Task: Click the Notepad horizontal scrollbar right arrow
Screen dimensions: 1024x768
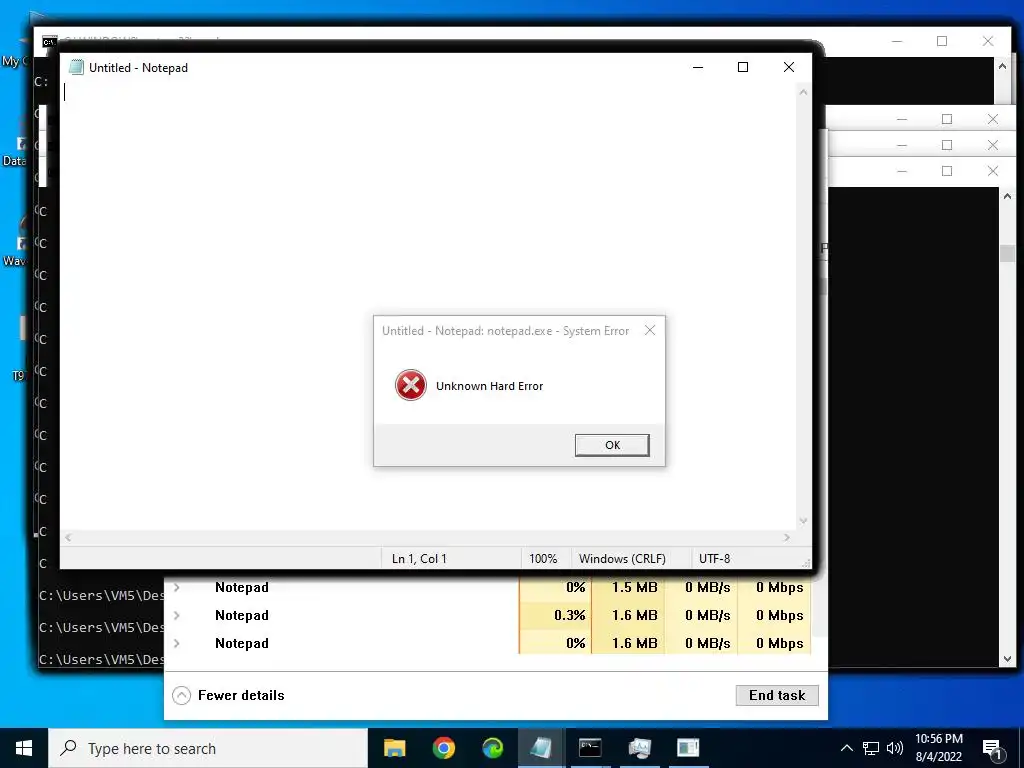Action: point(787,537)
